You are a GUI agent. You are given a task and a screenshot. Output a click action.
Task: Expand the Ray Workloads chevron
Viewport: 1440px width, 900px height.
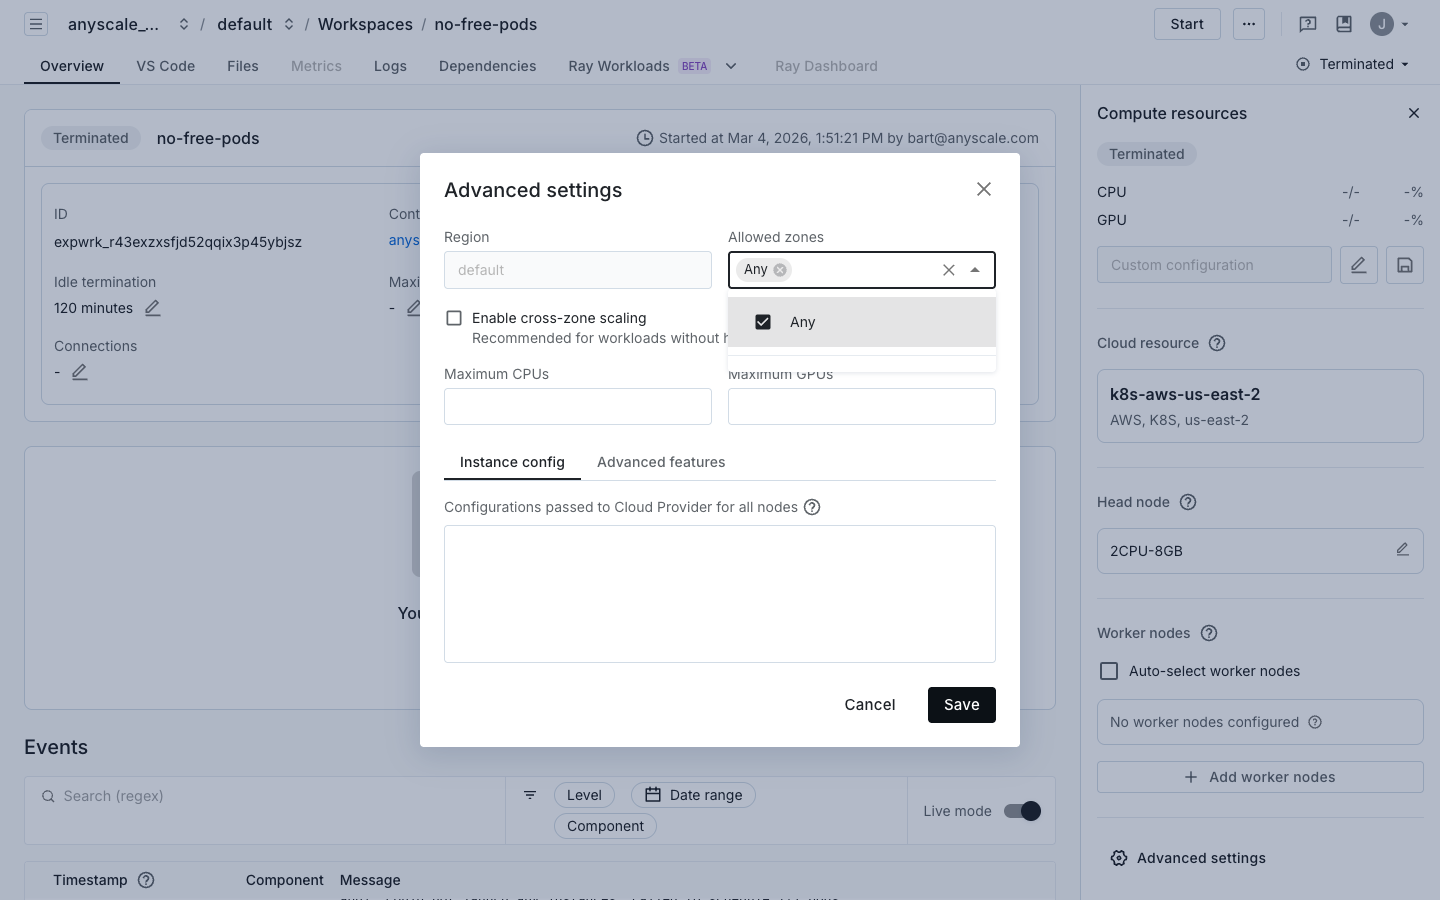click(731, 66)
